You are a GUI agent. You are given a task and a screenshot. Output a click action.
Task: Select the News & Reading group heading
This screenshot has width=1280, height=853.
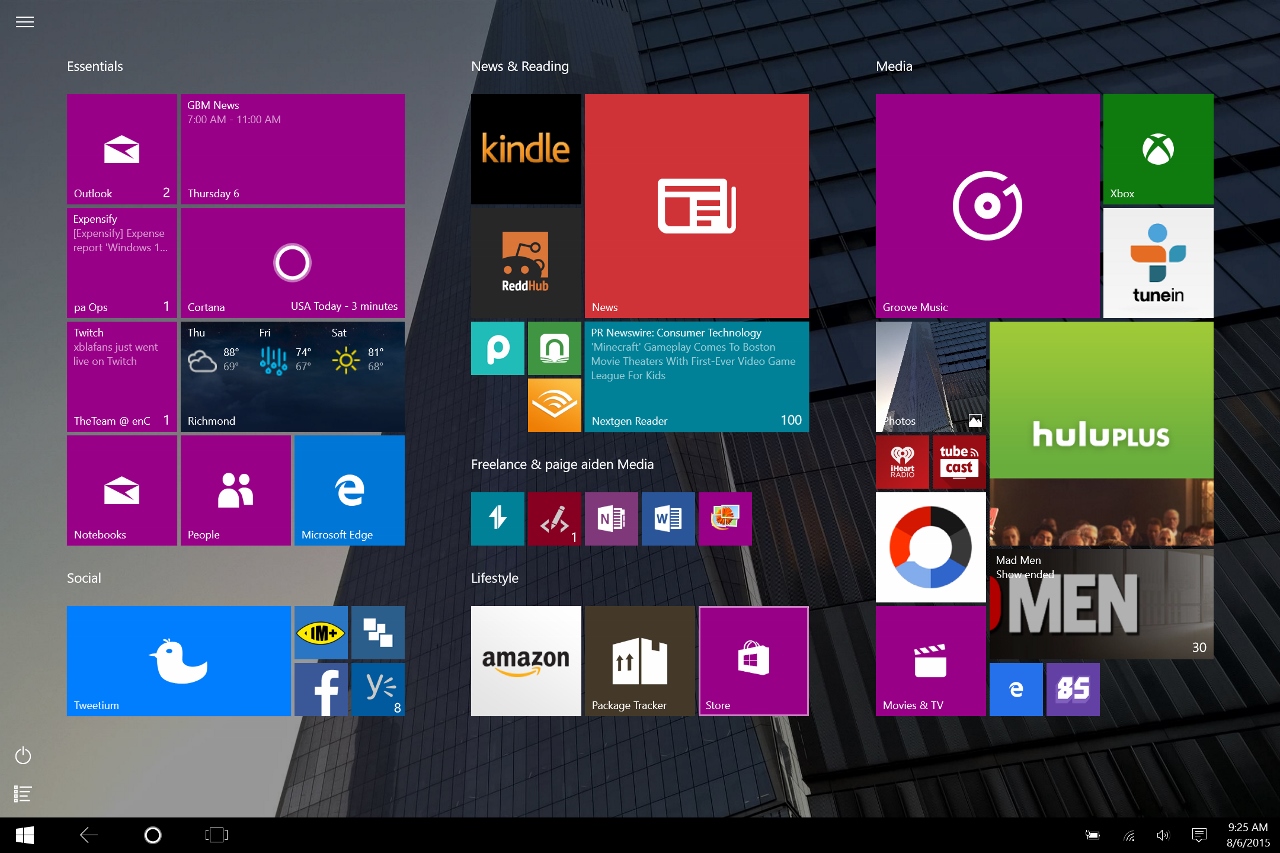[x=520, y=66]
